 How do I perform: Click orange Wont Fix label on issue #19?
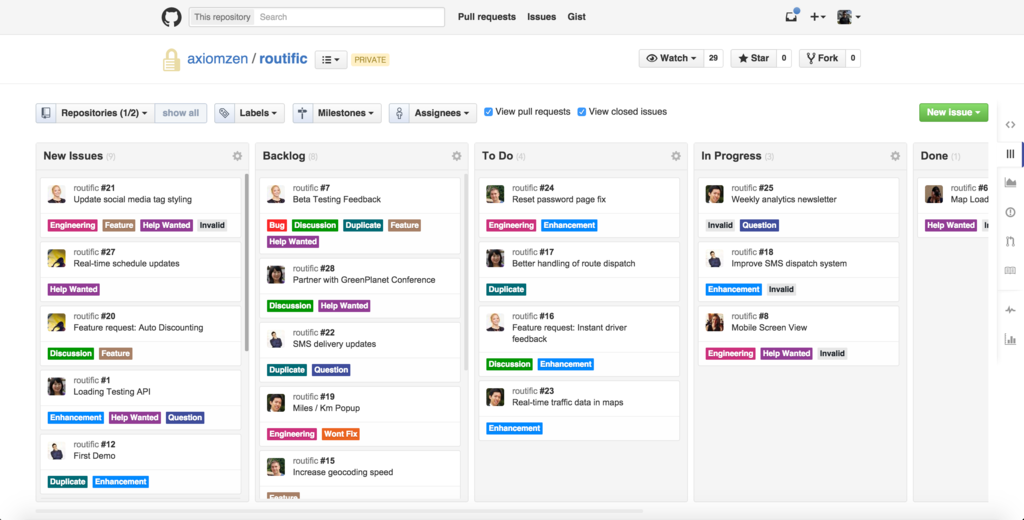pyautogui.click(x=341, y=434)
